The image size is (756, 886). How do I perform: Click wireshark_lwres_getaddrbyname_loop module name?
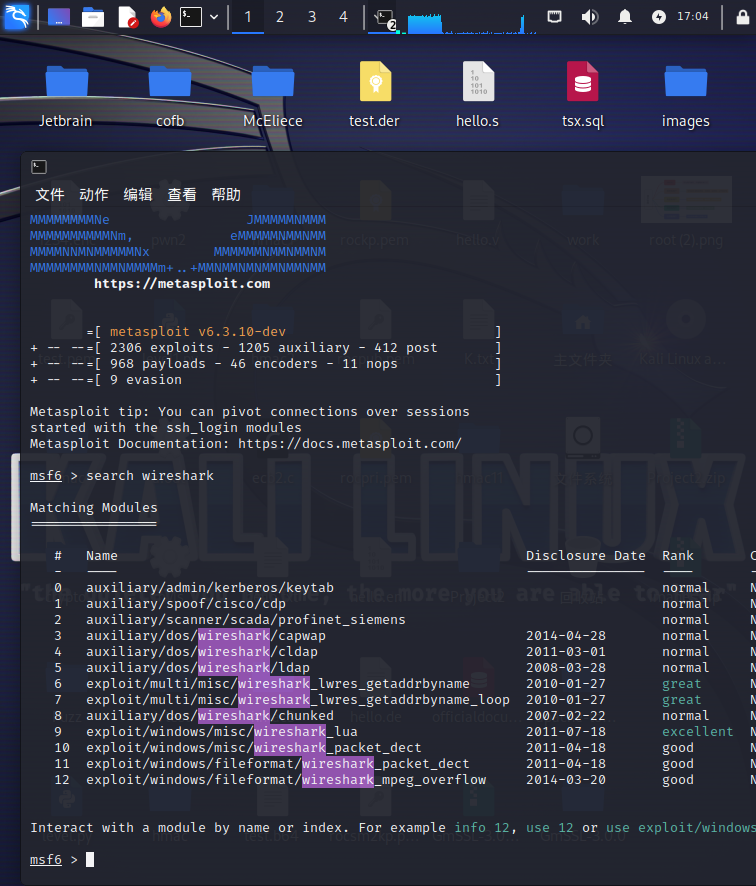point(298,700)
